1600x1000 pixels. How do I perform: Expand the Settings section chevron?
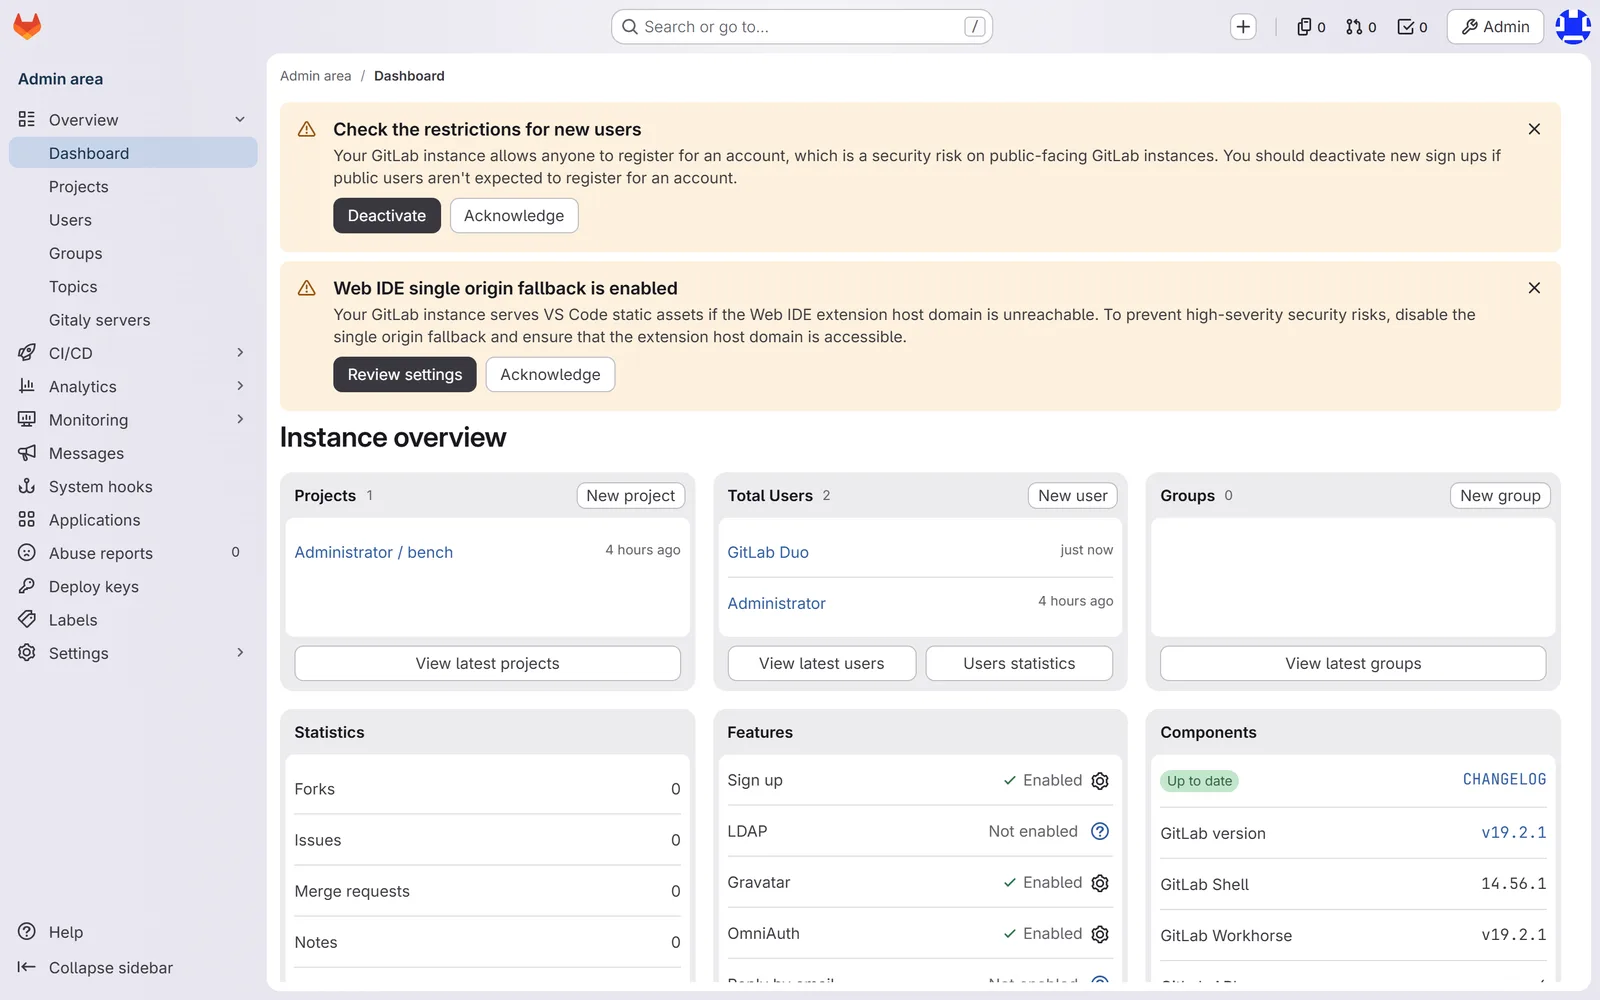pos(240,653)
